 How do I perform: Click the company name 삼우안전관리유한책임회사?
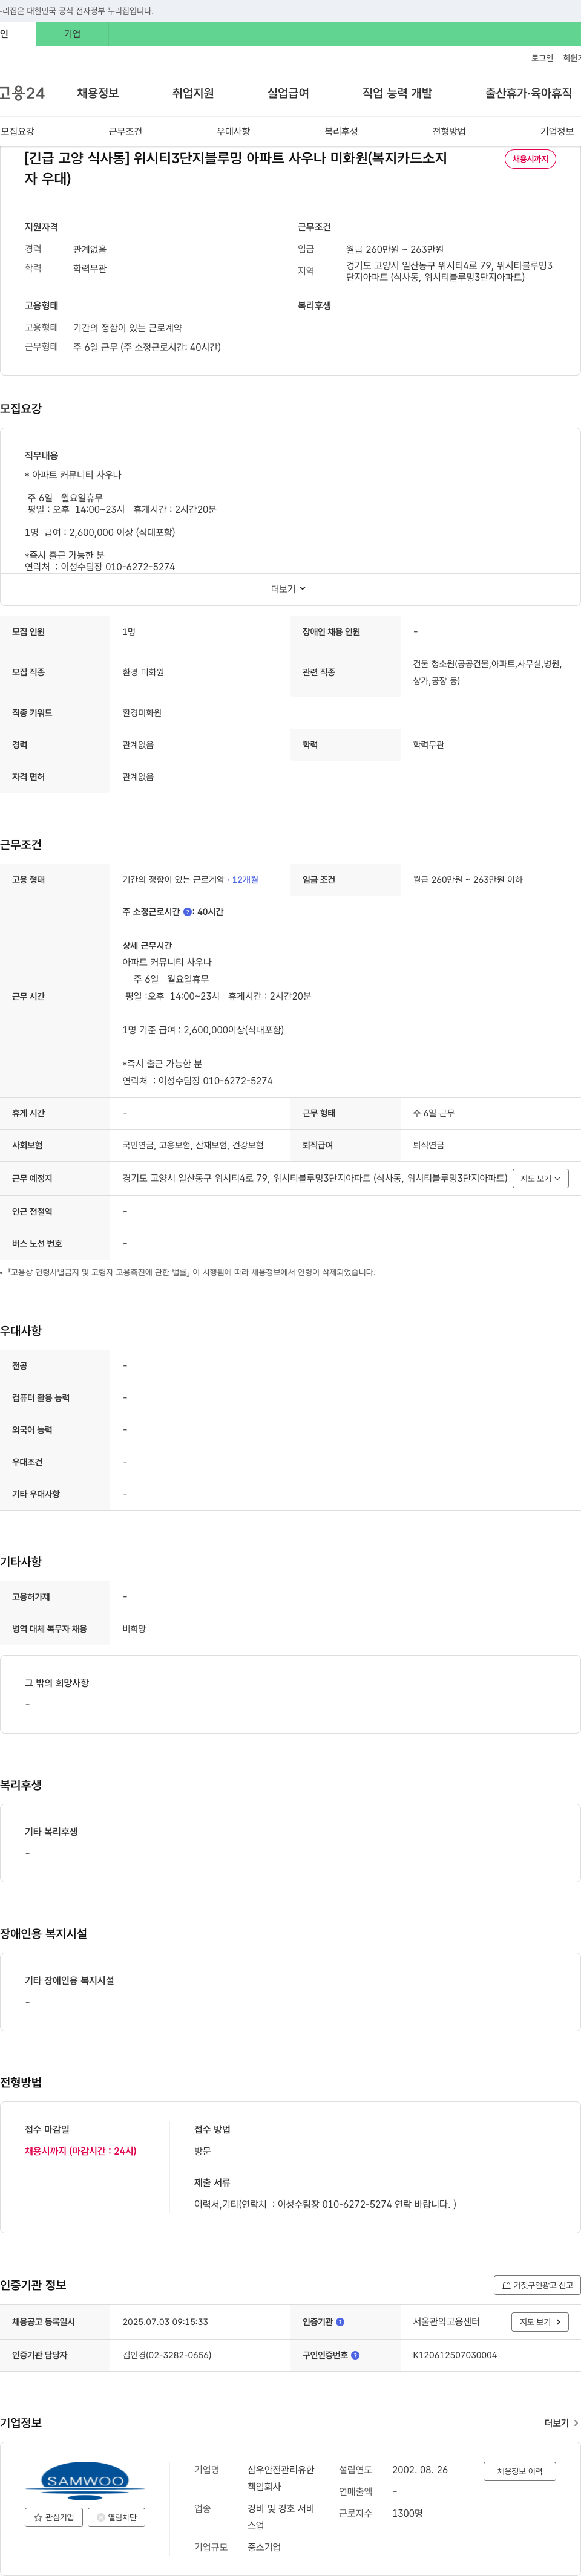(281, 2478)
